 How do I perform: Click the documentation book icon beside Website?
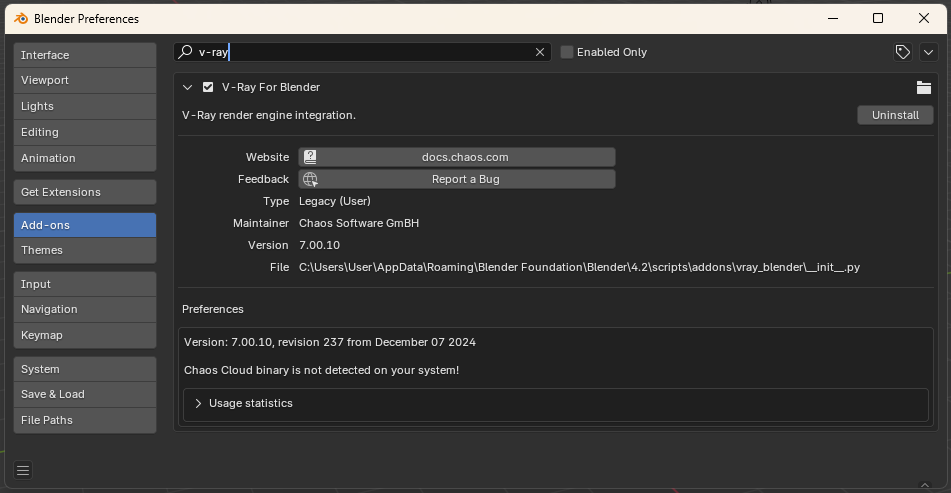click(x=310, y=157)
